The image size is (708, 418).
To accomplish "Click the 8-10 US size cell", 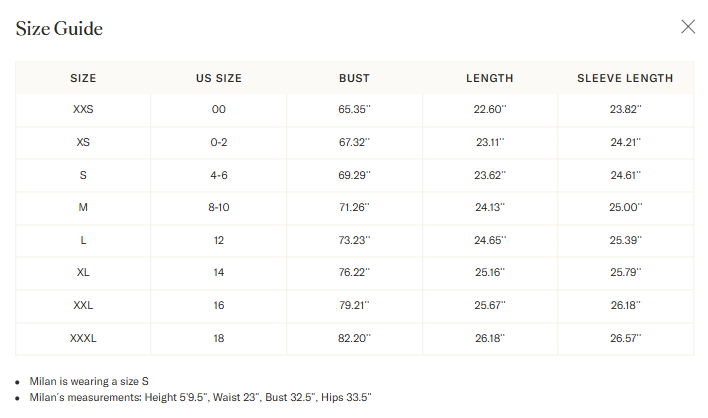I will 219,207.
